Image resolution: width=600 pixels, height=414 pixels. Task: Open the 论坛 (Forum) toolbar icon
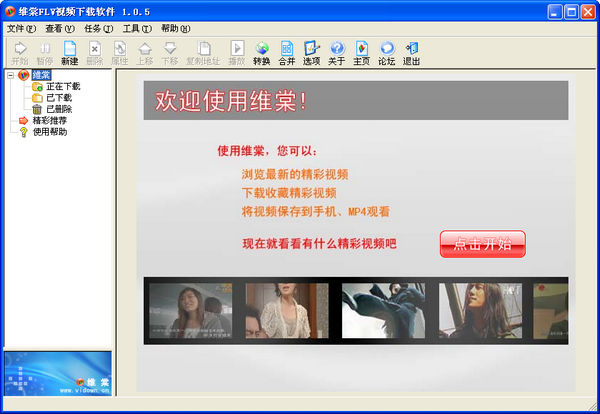click(386, 53)
